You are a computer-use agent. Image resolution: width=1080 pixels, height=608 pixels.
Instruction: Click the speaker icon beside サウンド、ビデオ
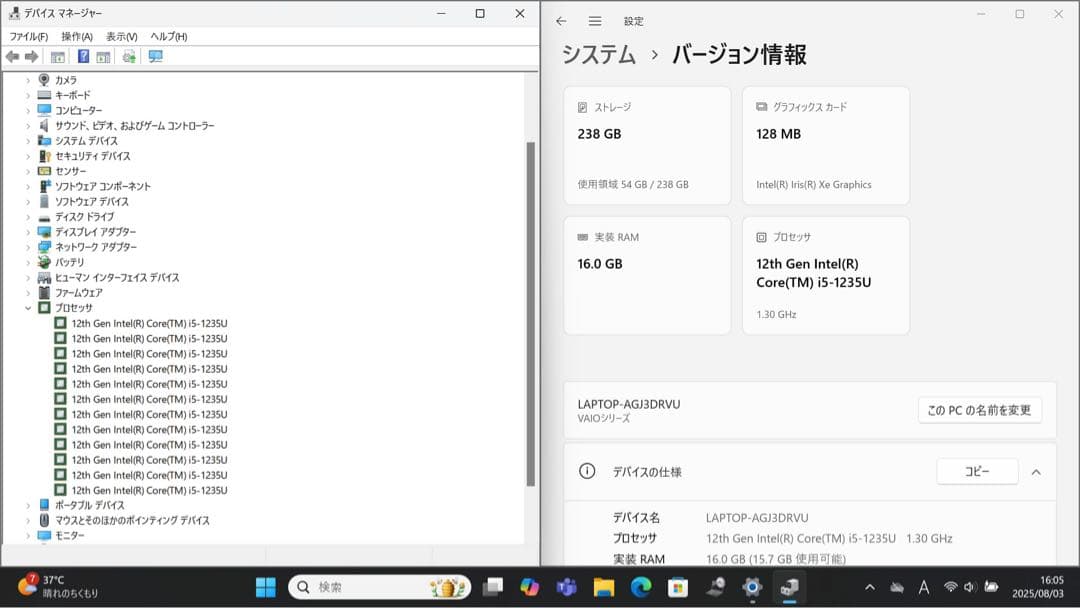point(44,125)
